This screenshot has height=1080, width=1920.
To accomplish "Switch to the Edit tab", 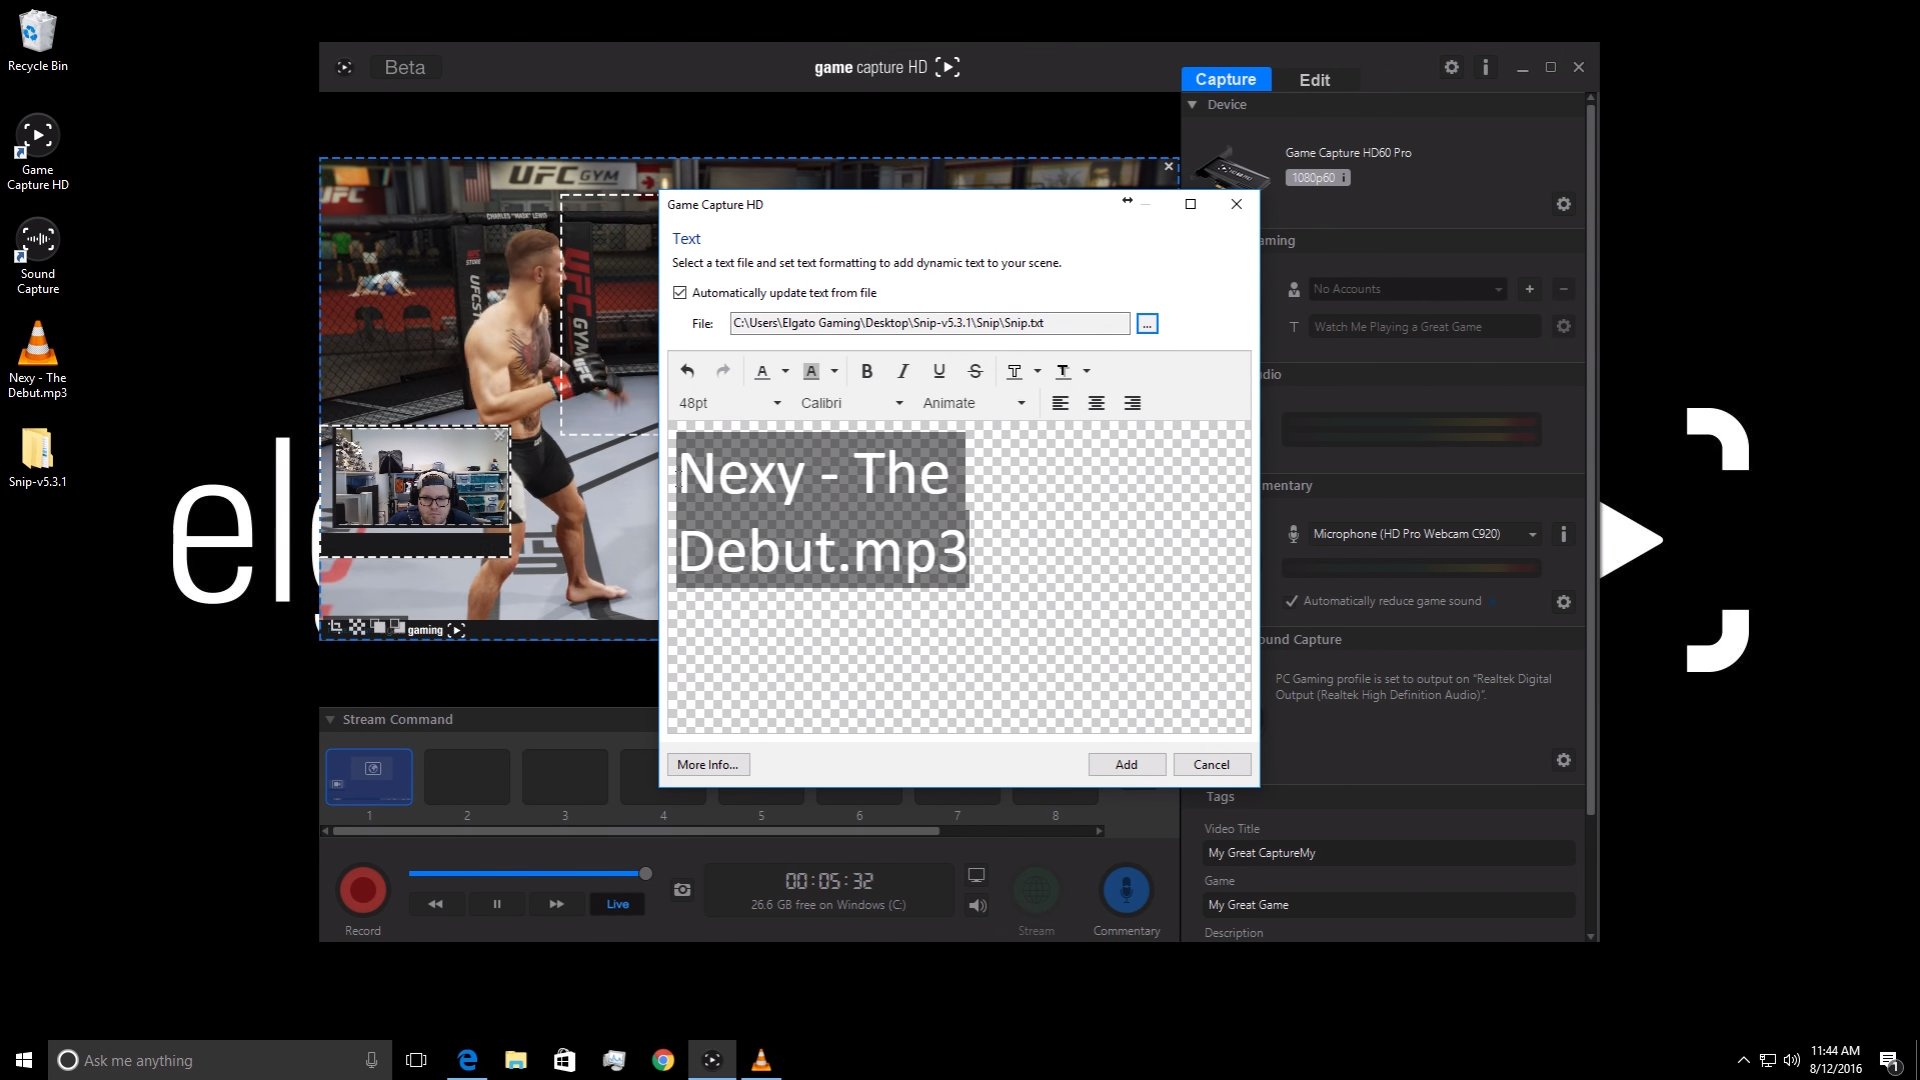I will pos(1314,80).
